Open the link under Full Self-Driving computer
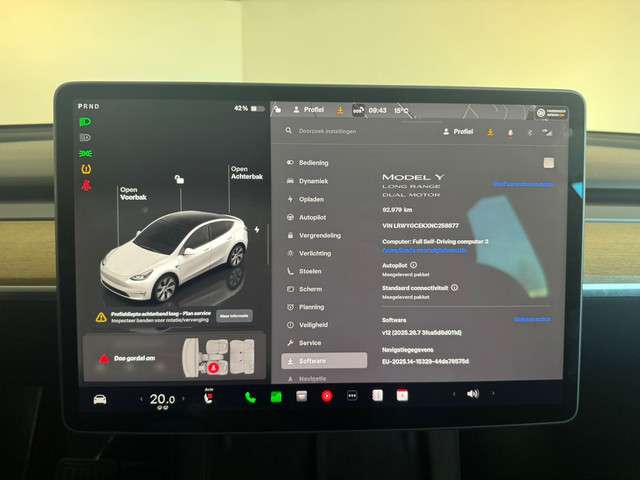Image resolution: width=640 pixels, height=480 pixels. coord(425,250)
